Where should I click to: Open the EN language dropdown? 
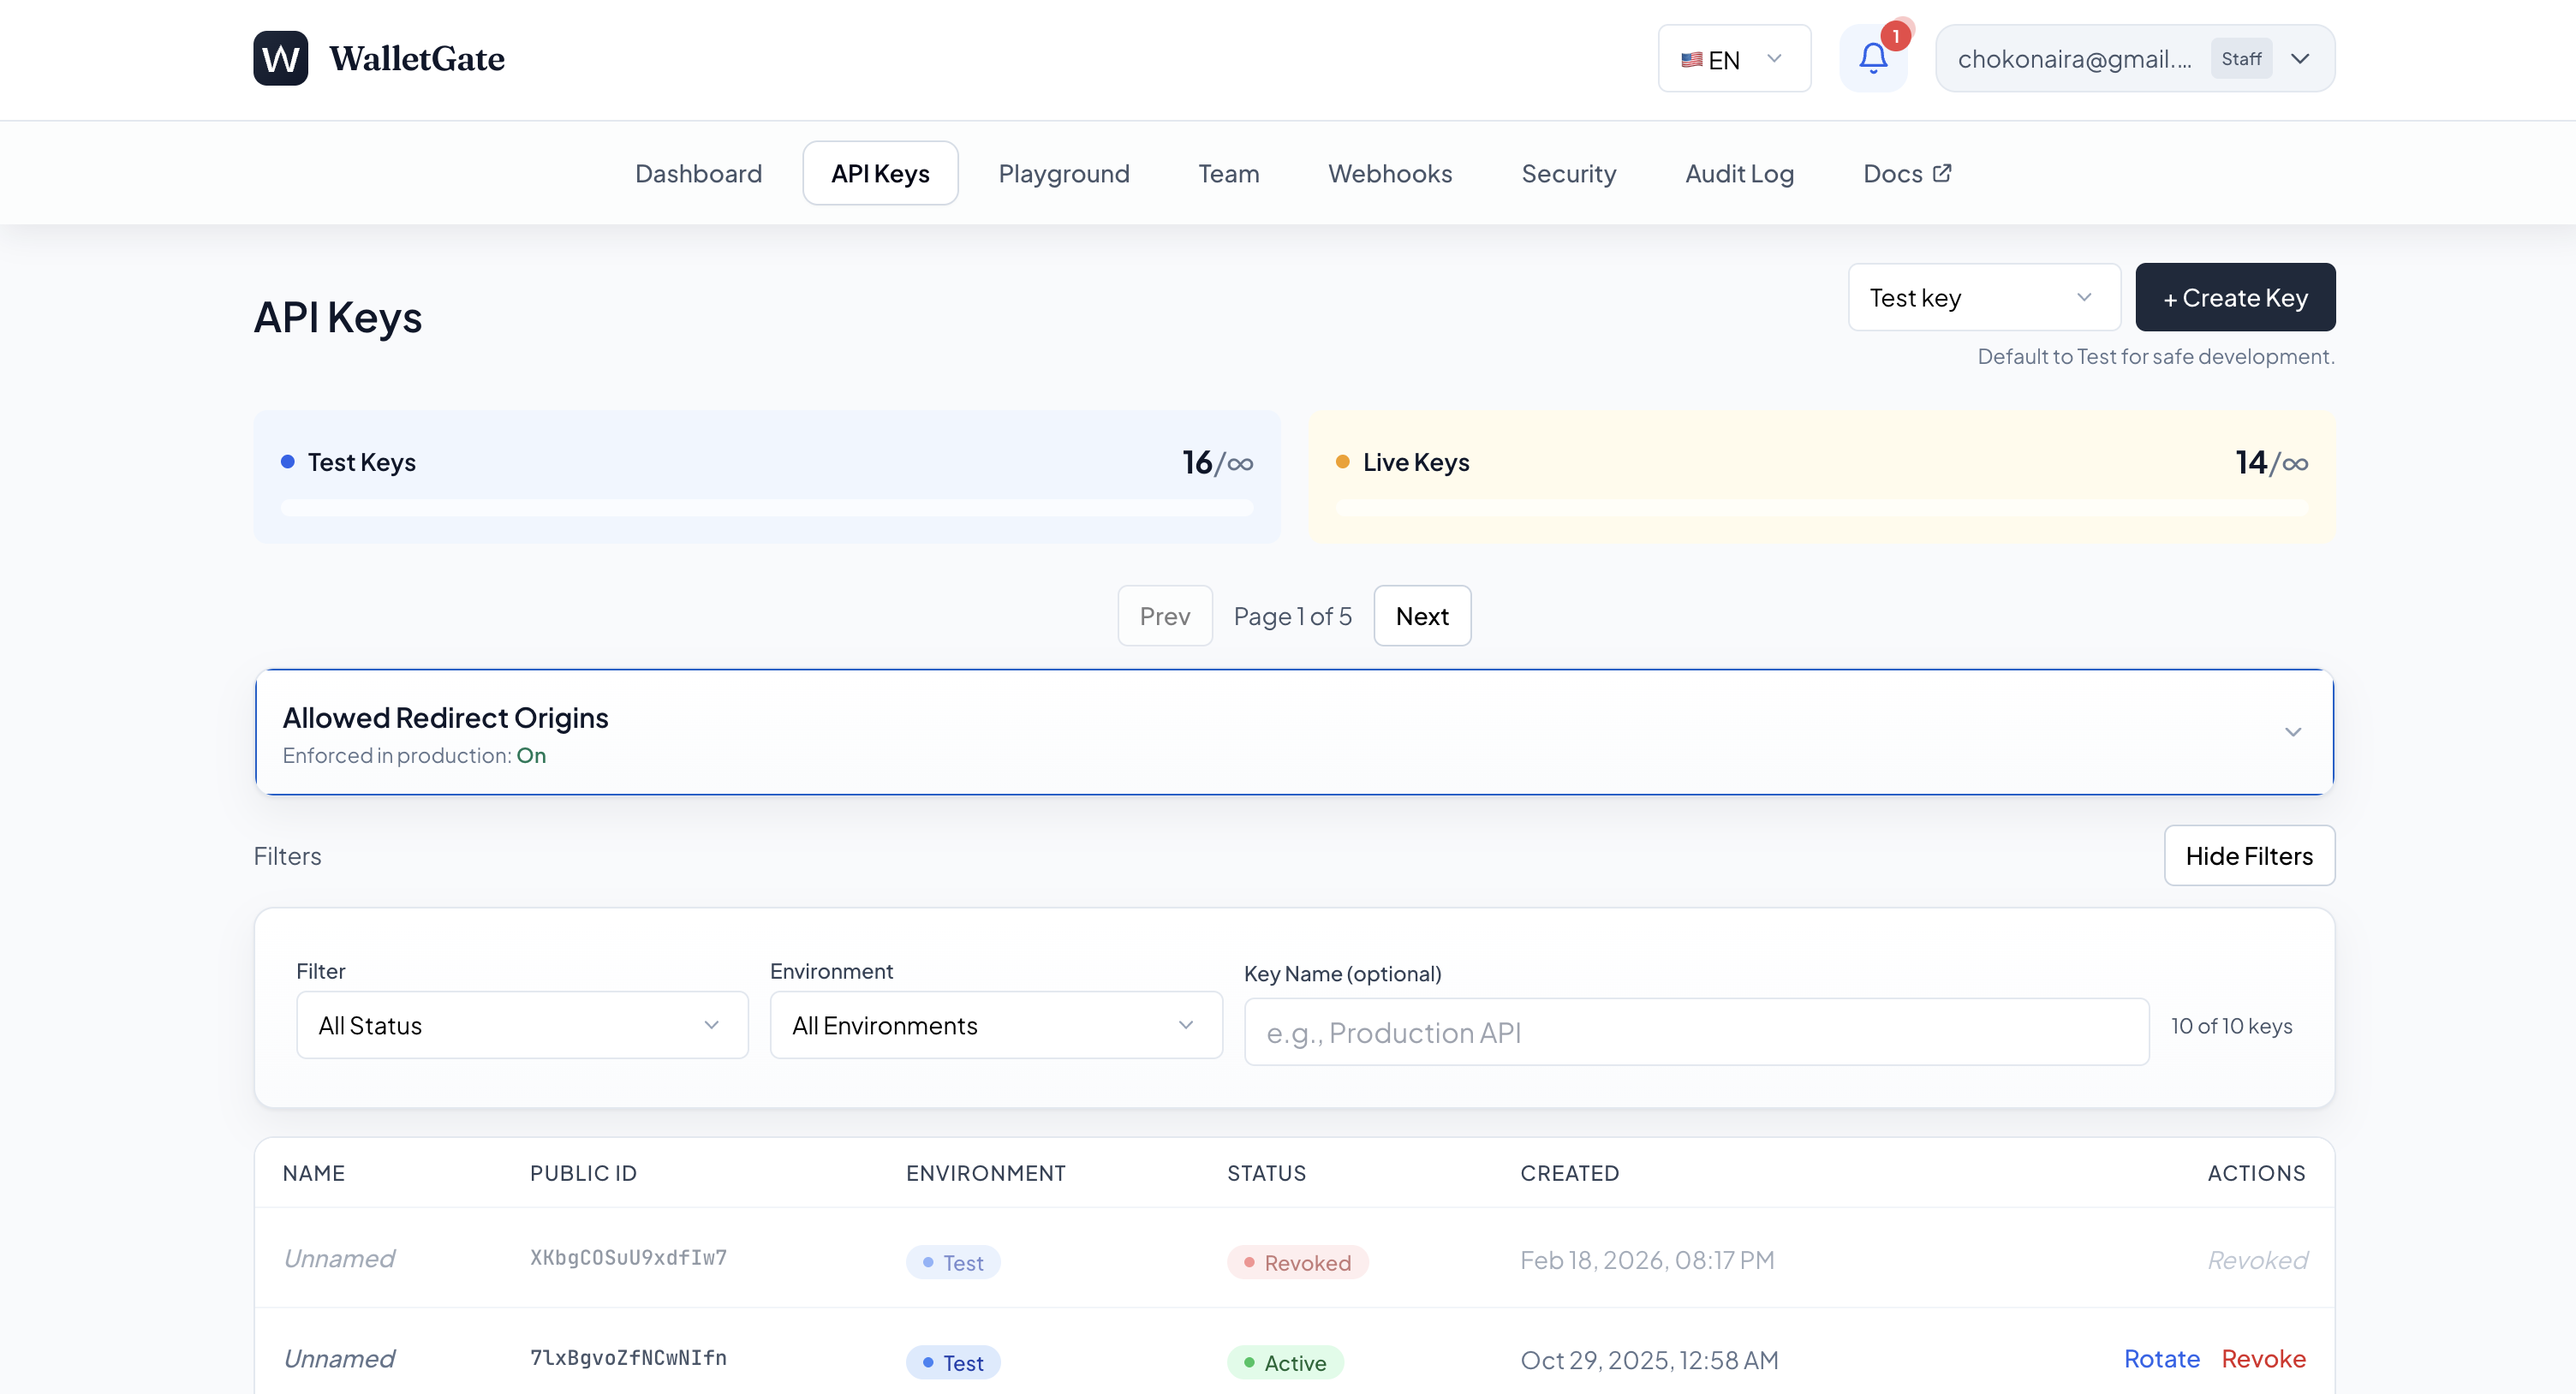click(x=1734, y=59)
